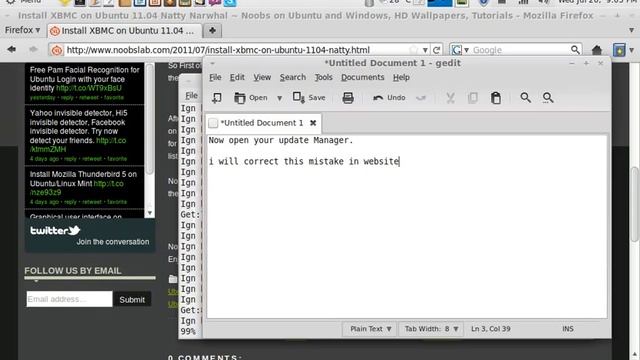The height and width of the screenshot is (360, 640).
Task: Open the Tab Width dropdown
Action: coord(431,329)
